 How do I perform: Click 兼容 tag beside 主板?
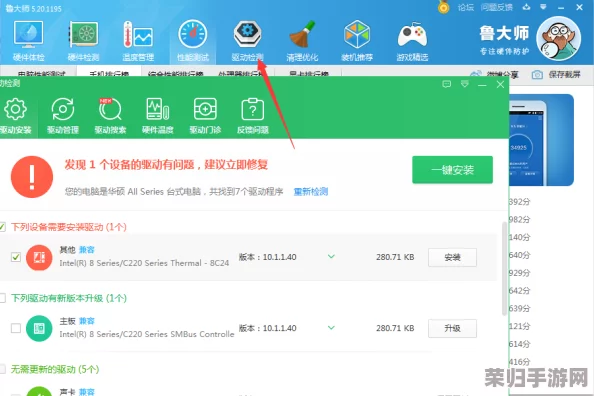click(x=87, y=321)
